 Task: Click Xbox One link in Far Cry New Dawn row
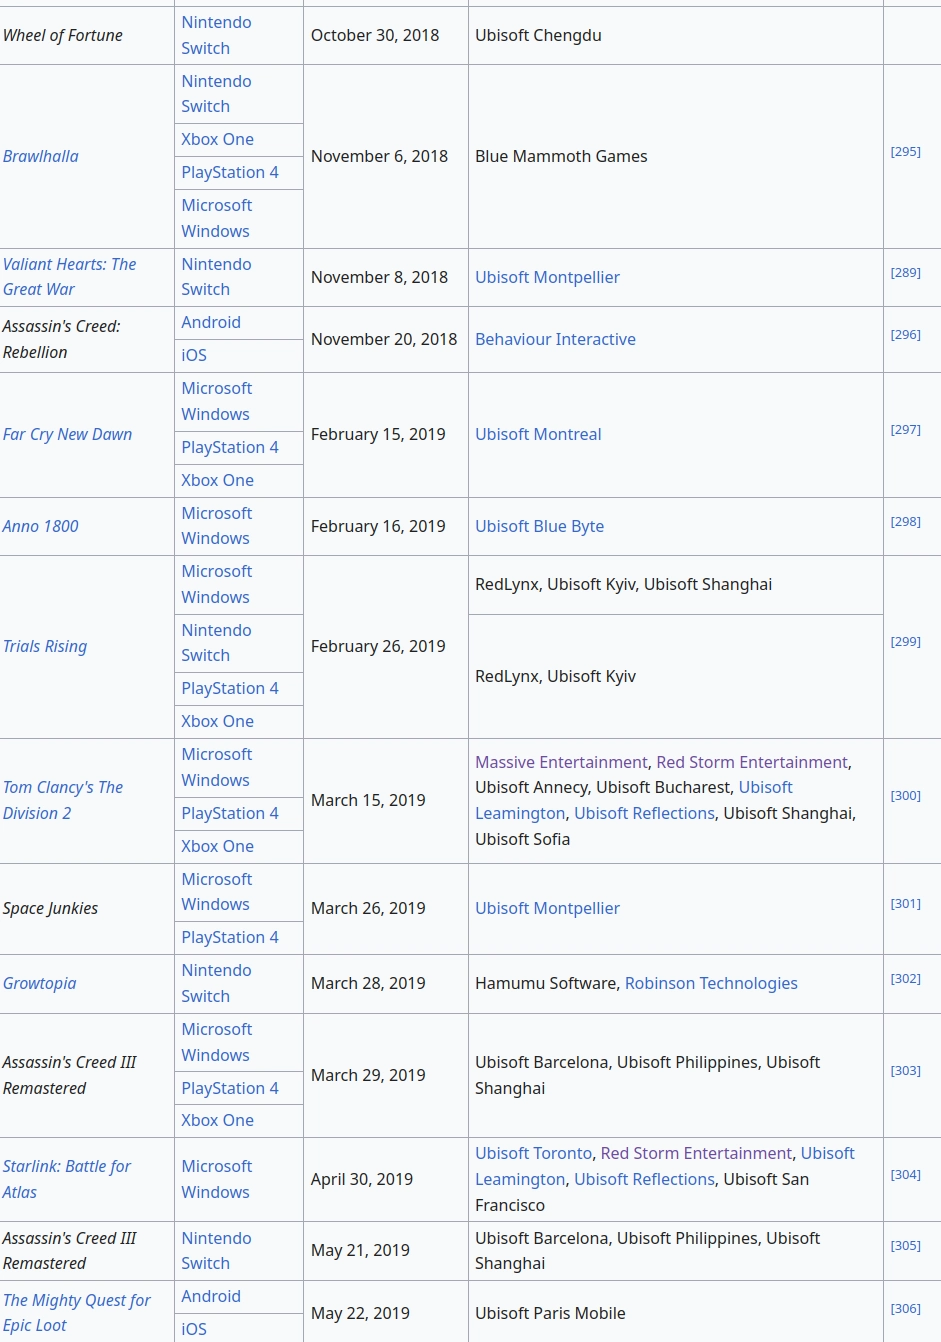218,480
